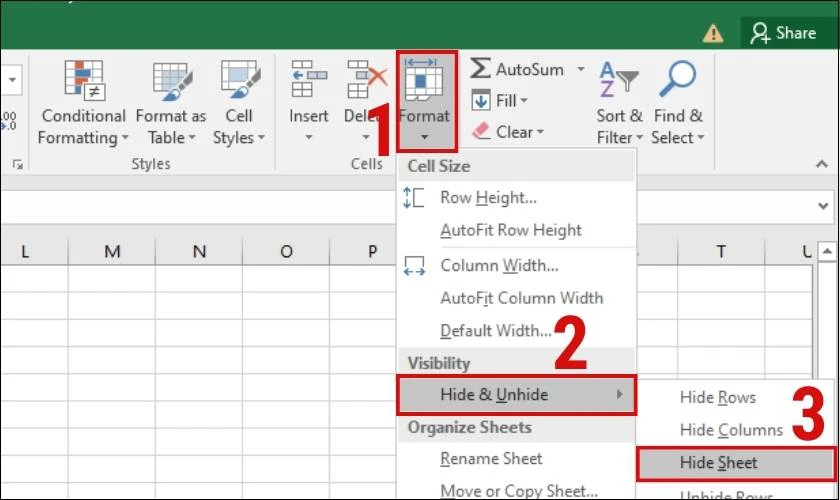Open the Fill dropdown
Screen dimensions: 840x500
point(499,101)
